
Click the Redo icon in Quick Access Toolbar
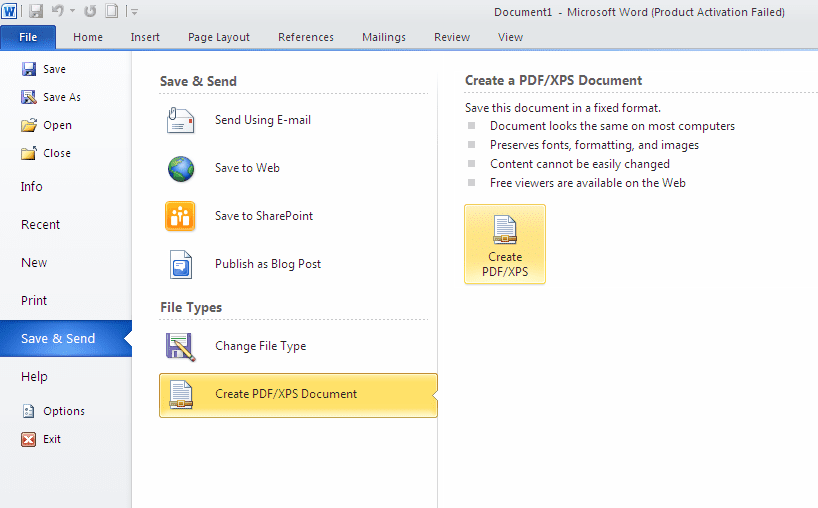pos(90,11)
